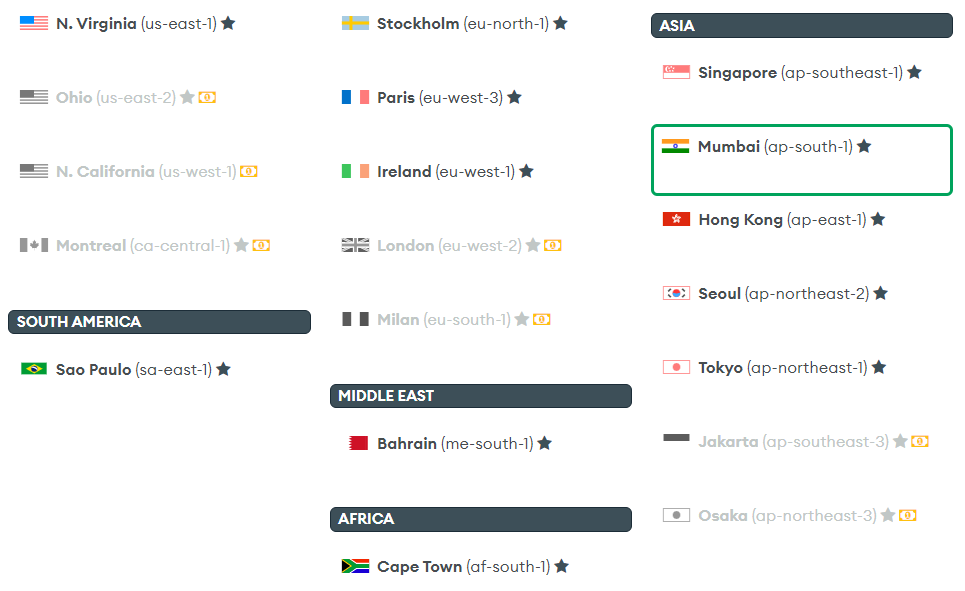The image size is (965, 591).
Task: Click the star icon next to Hong Kong
Action: click(x=878, y=219)
